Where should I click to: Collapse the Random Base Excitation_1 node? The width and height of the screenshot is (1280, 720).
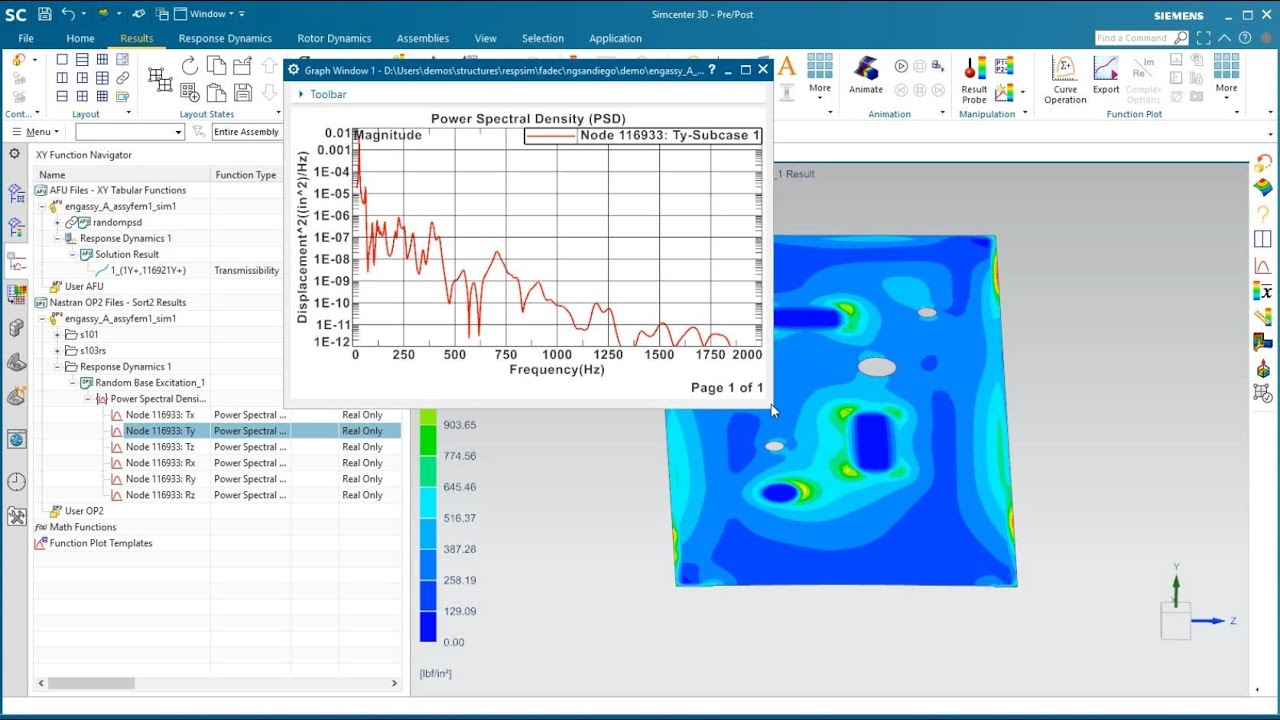(73, 383)
